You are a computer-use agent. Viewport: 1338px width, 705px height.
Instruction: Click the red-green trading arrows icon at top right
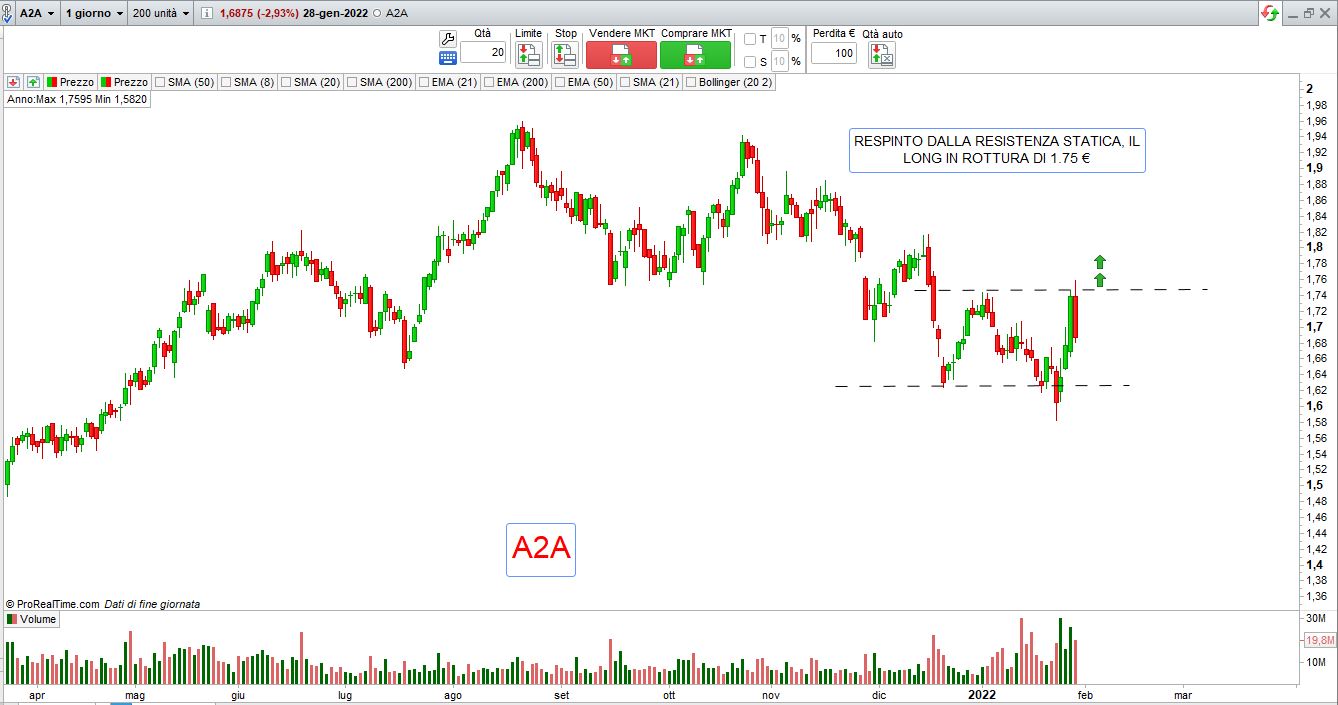tap(1269, 13)
